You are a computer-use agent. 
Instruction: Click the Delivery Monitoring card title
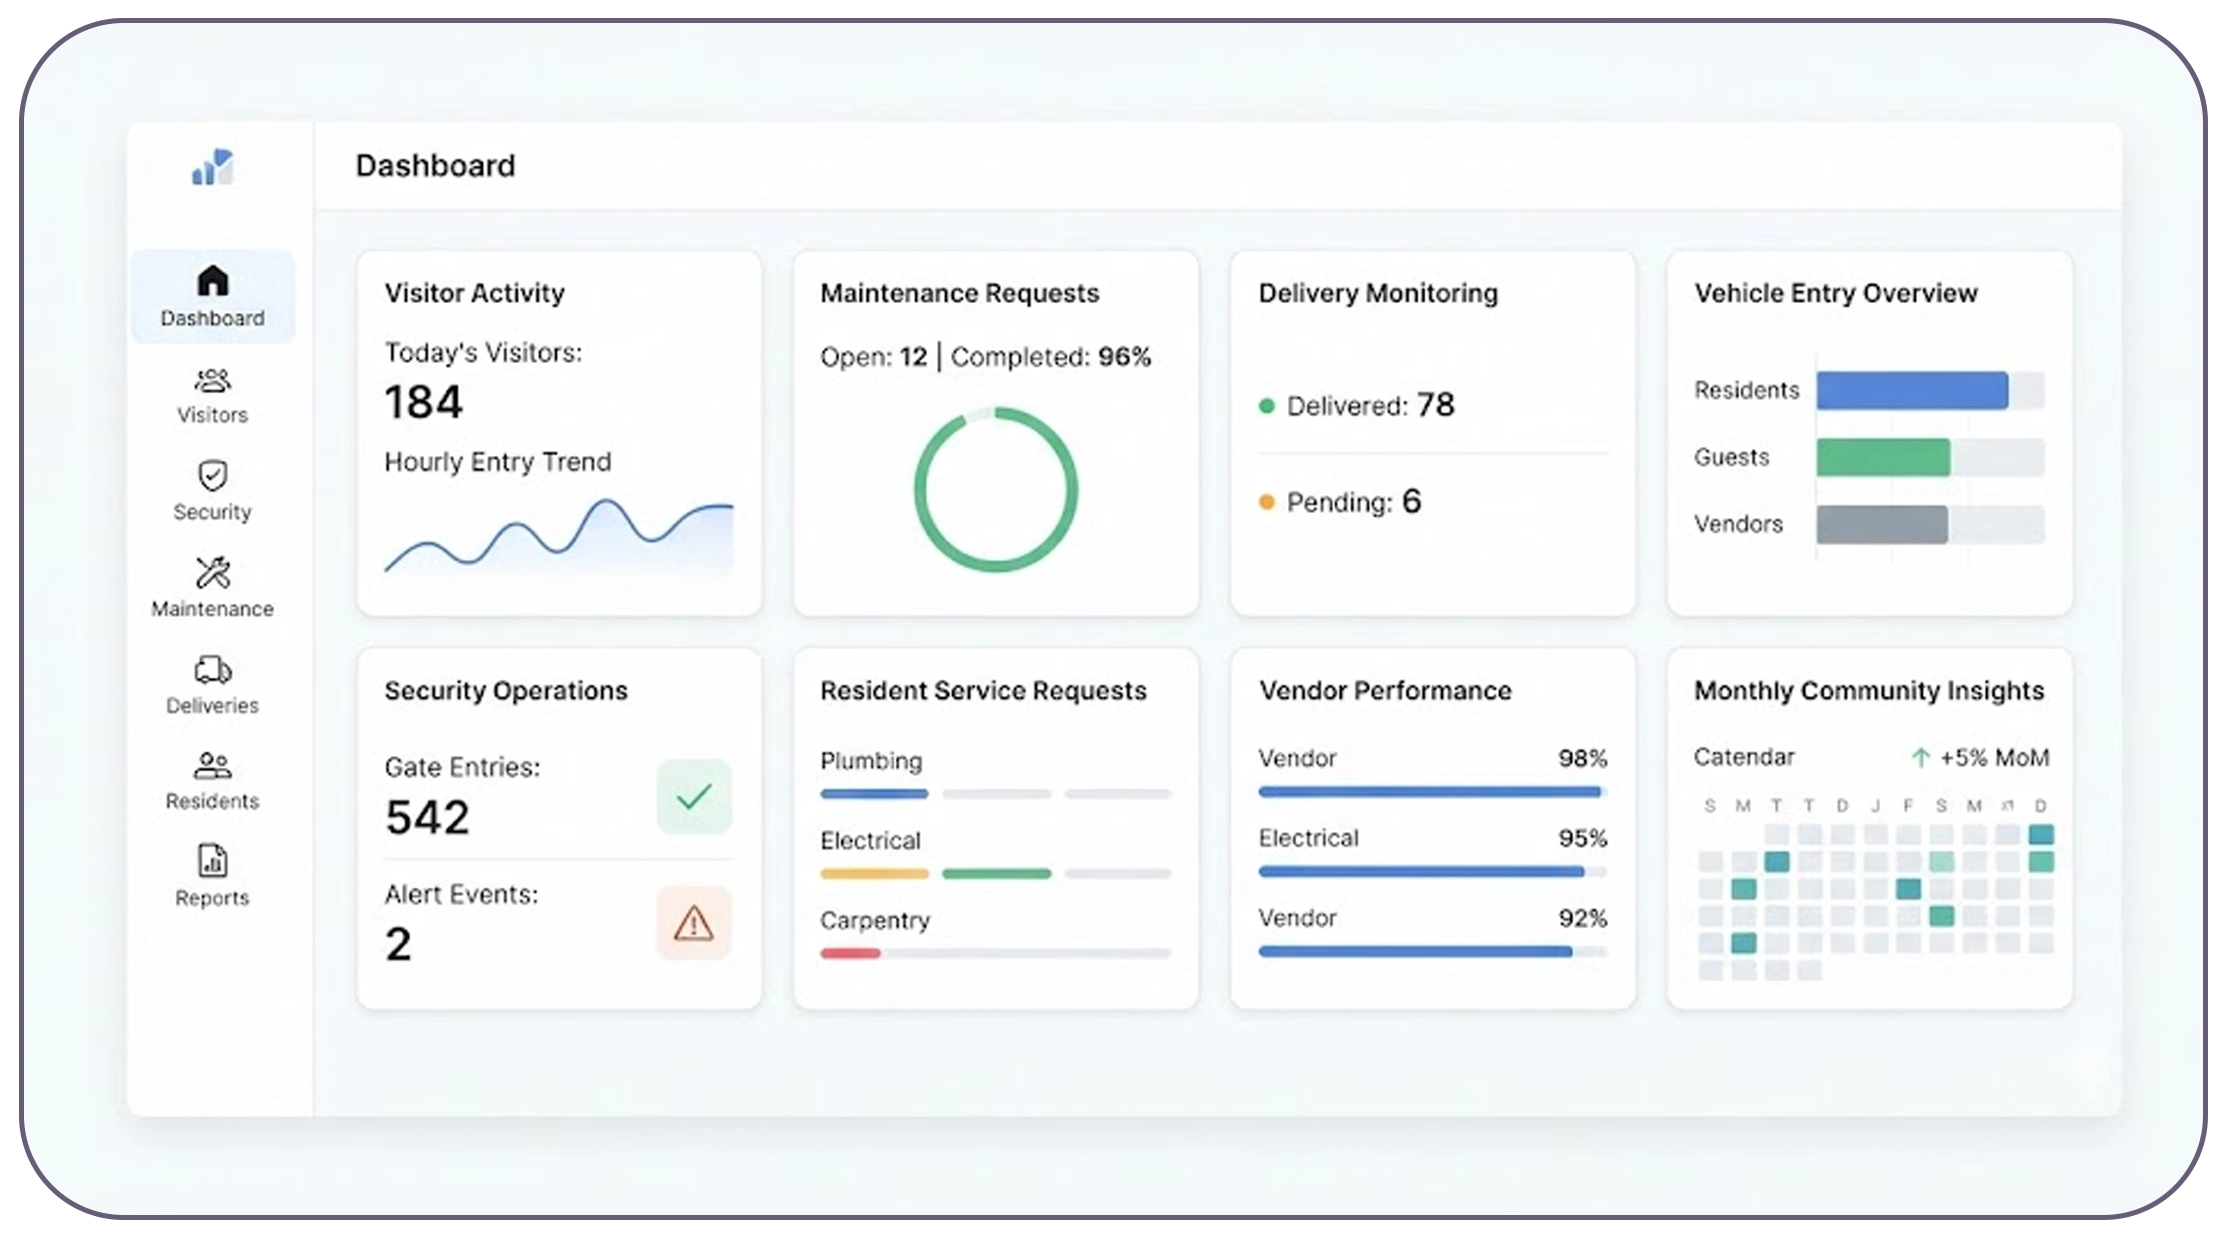[1378, 293]
